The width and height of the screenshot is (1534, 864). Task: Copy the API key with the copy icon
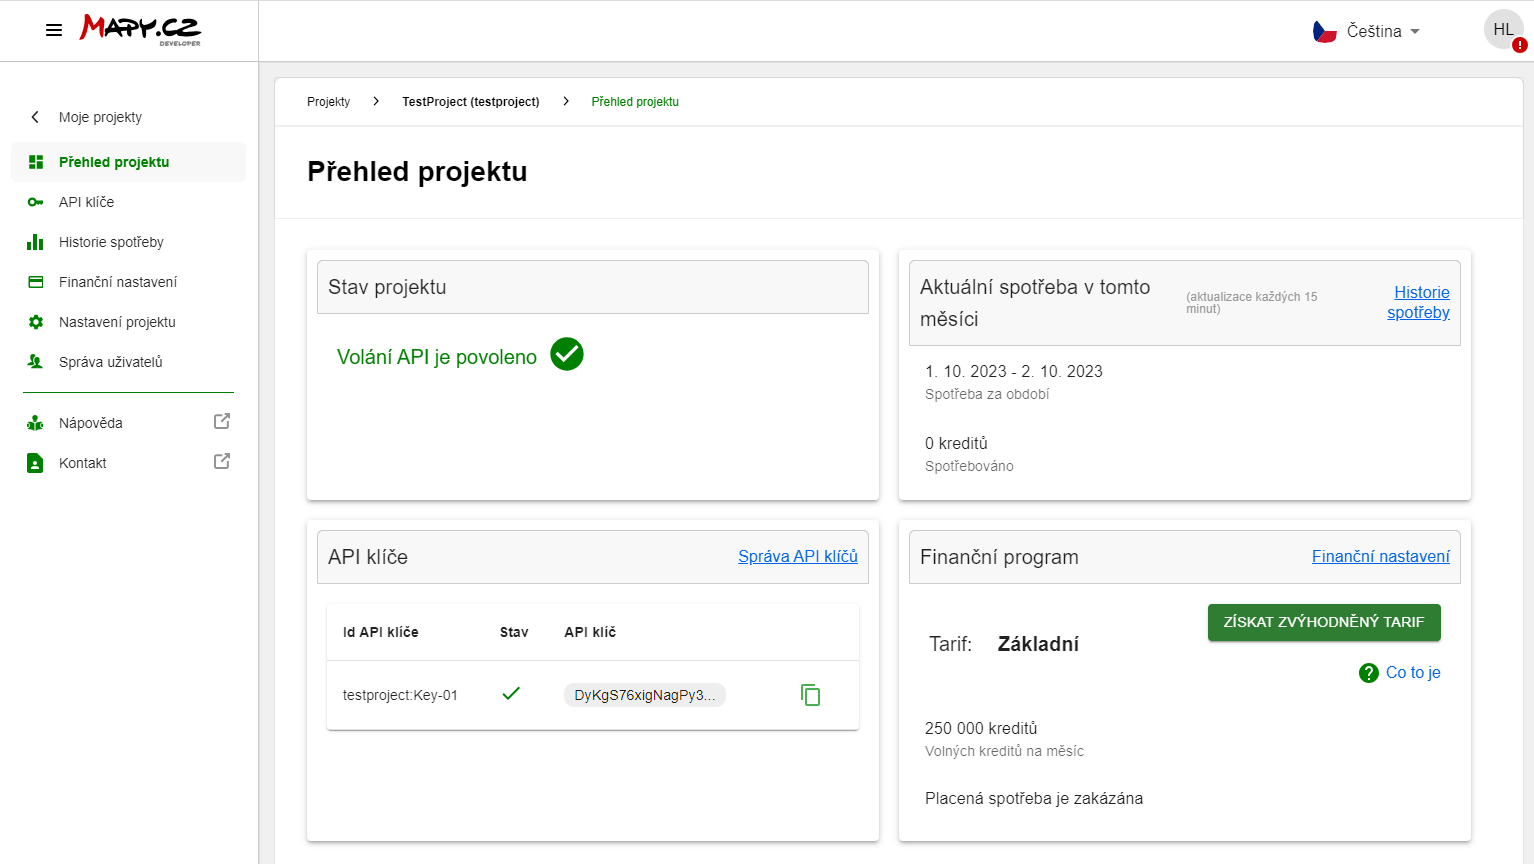(x=810, y=694)
